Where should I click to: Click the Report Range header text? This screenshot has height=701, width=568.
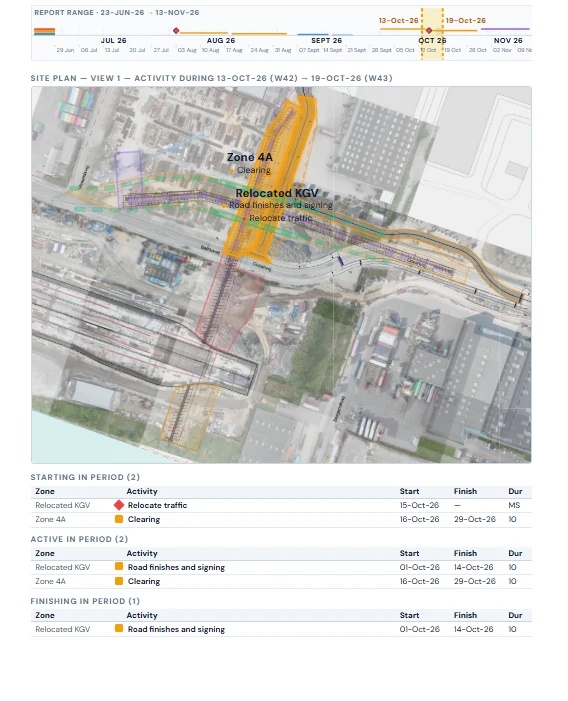click(x=117, y=13)
